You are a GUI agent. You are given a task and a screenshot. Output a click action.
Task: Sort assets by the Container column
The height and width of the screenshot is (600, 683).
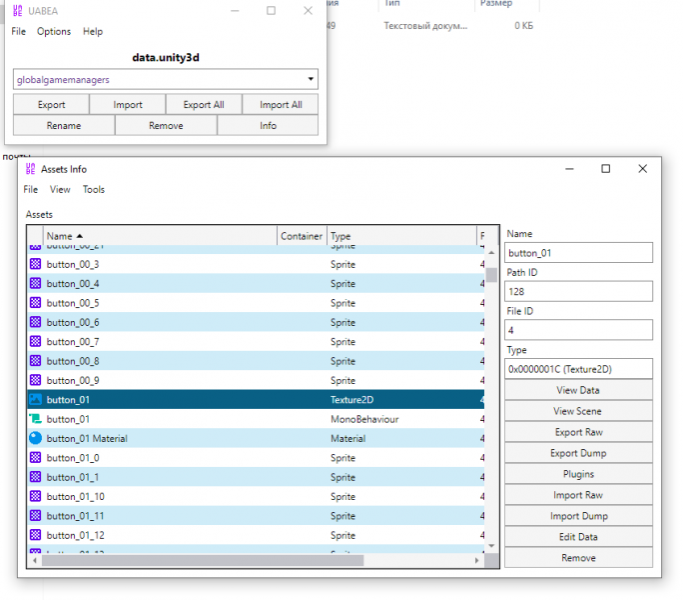(x=301, y=236)
